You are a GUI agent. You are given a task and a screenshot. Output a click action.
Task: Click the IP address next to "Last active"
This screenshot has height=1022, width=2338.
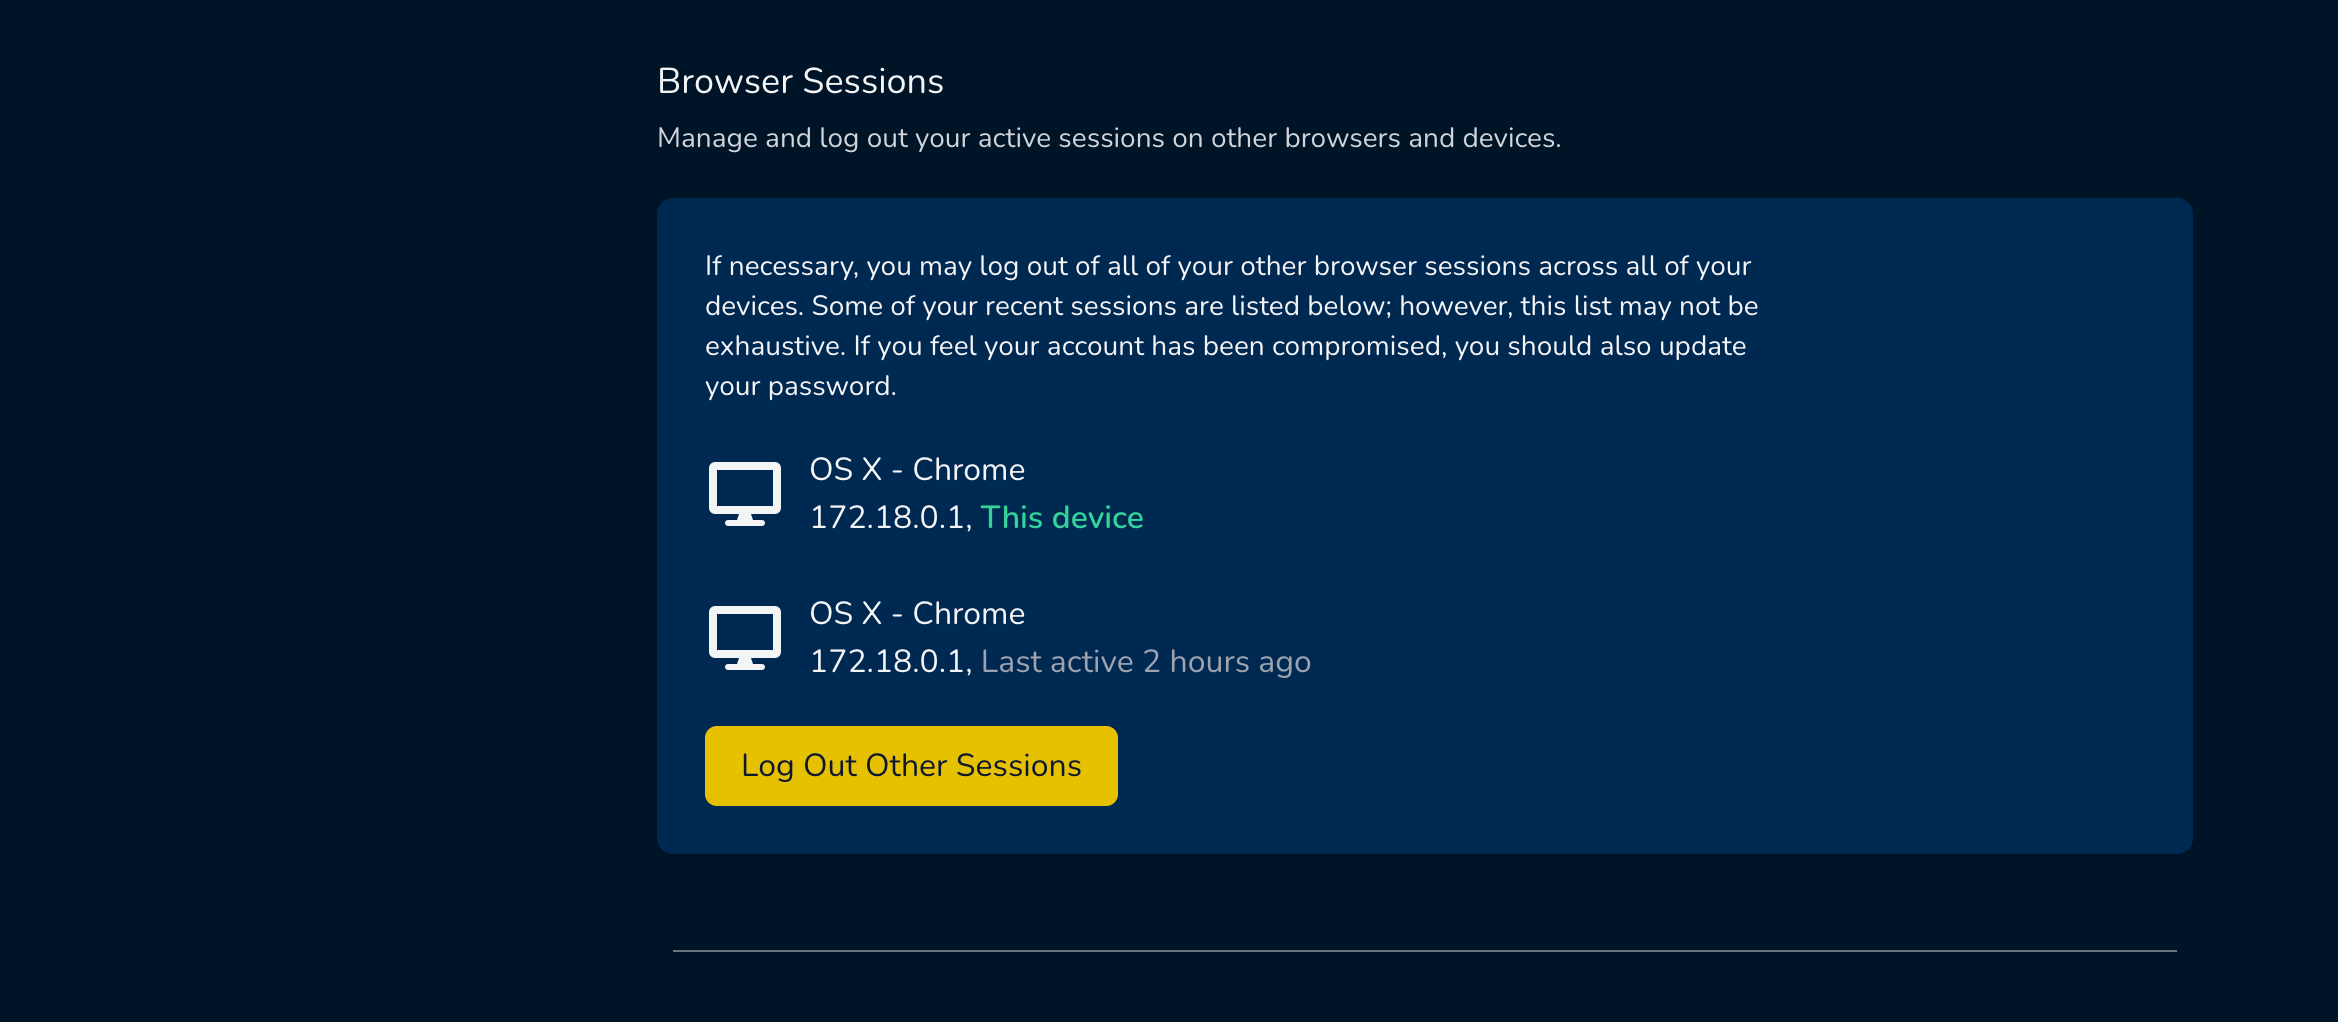click(889, 661)
